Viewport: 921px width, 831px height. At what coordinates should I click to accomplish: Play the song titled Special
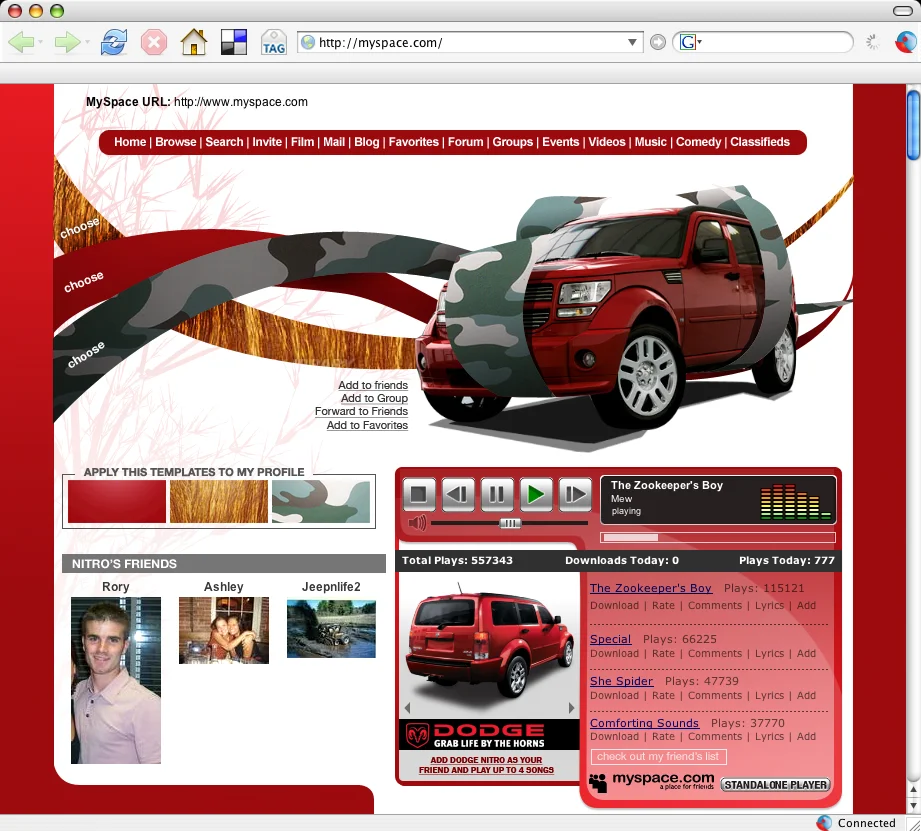pyautogui.click(x=610, y=639)
